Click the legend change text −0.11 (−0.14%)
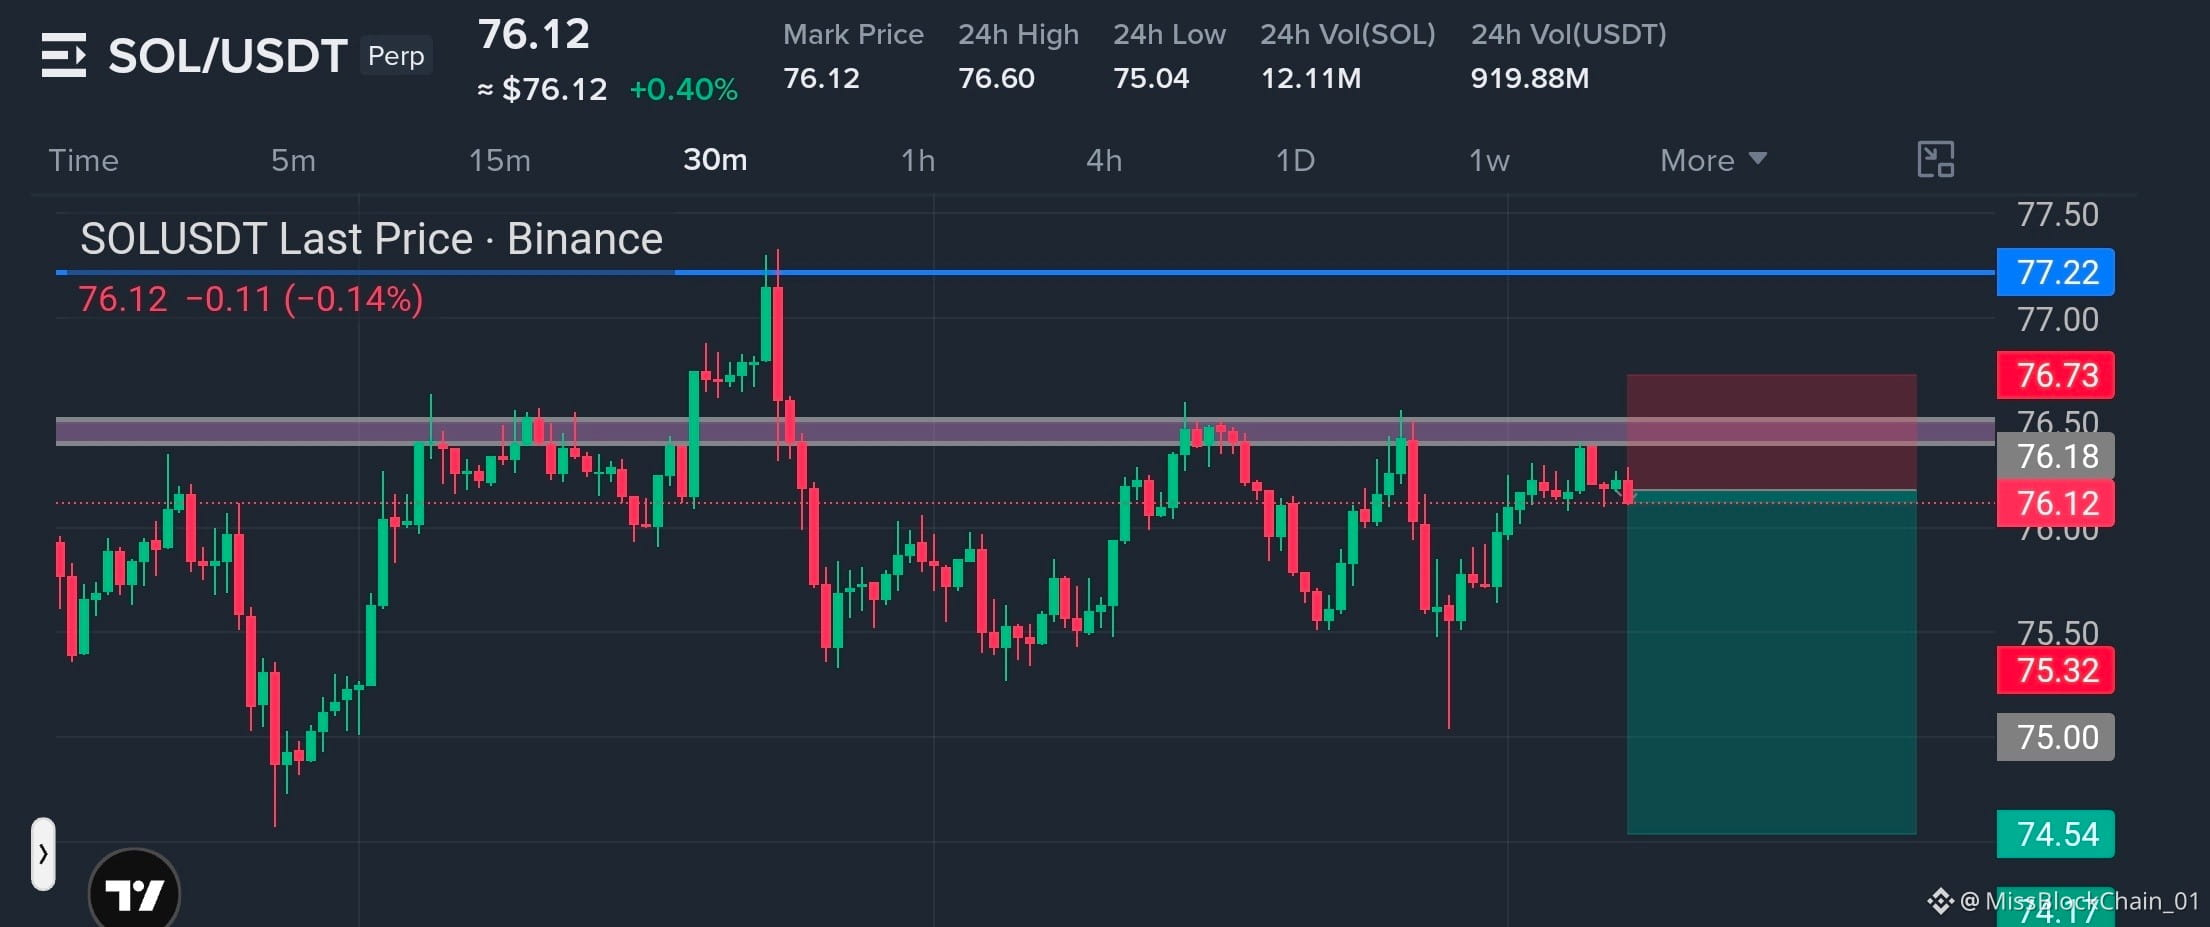Image resolution: width=2210 pixels, height=927 pixels. pyautogui.click(x=305, y=299)
